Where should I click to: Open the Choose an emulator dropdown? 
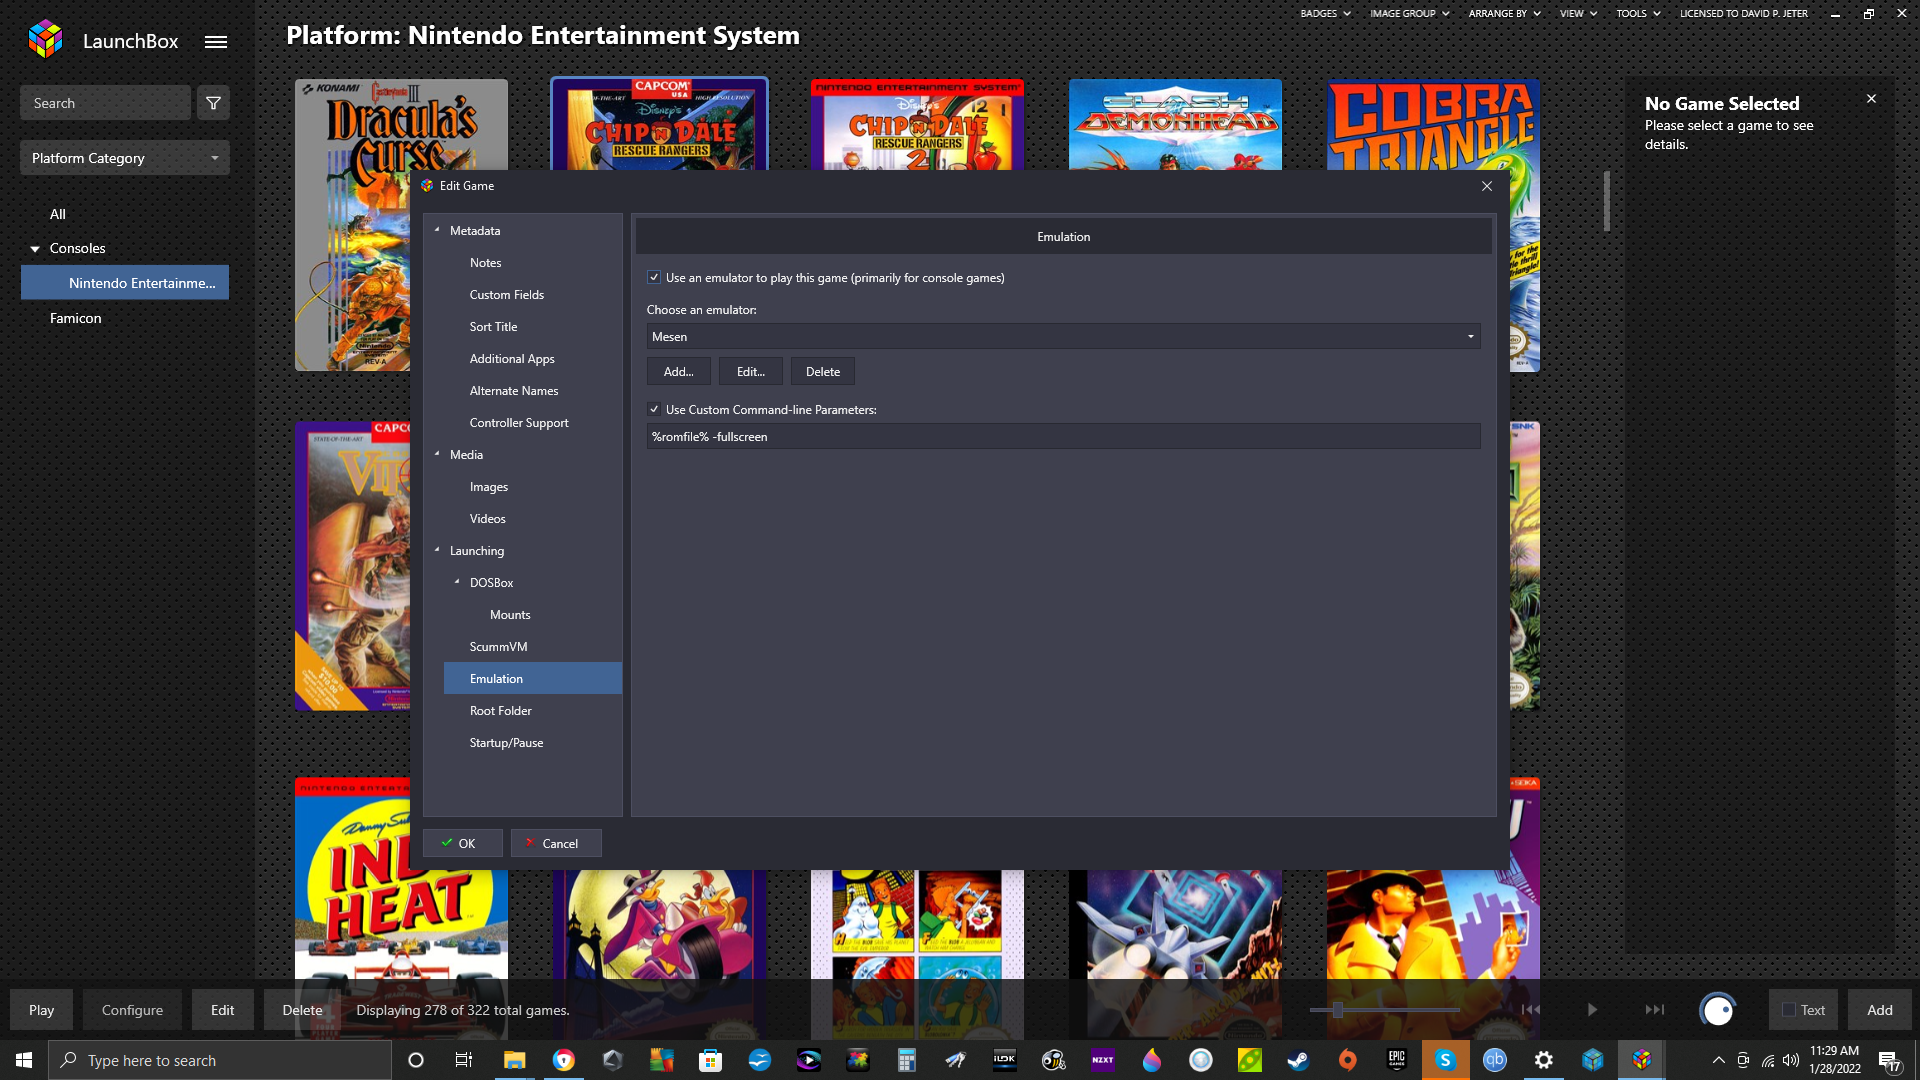pos(1063,337)
